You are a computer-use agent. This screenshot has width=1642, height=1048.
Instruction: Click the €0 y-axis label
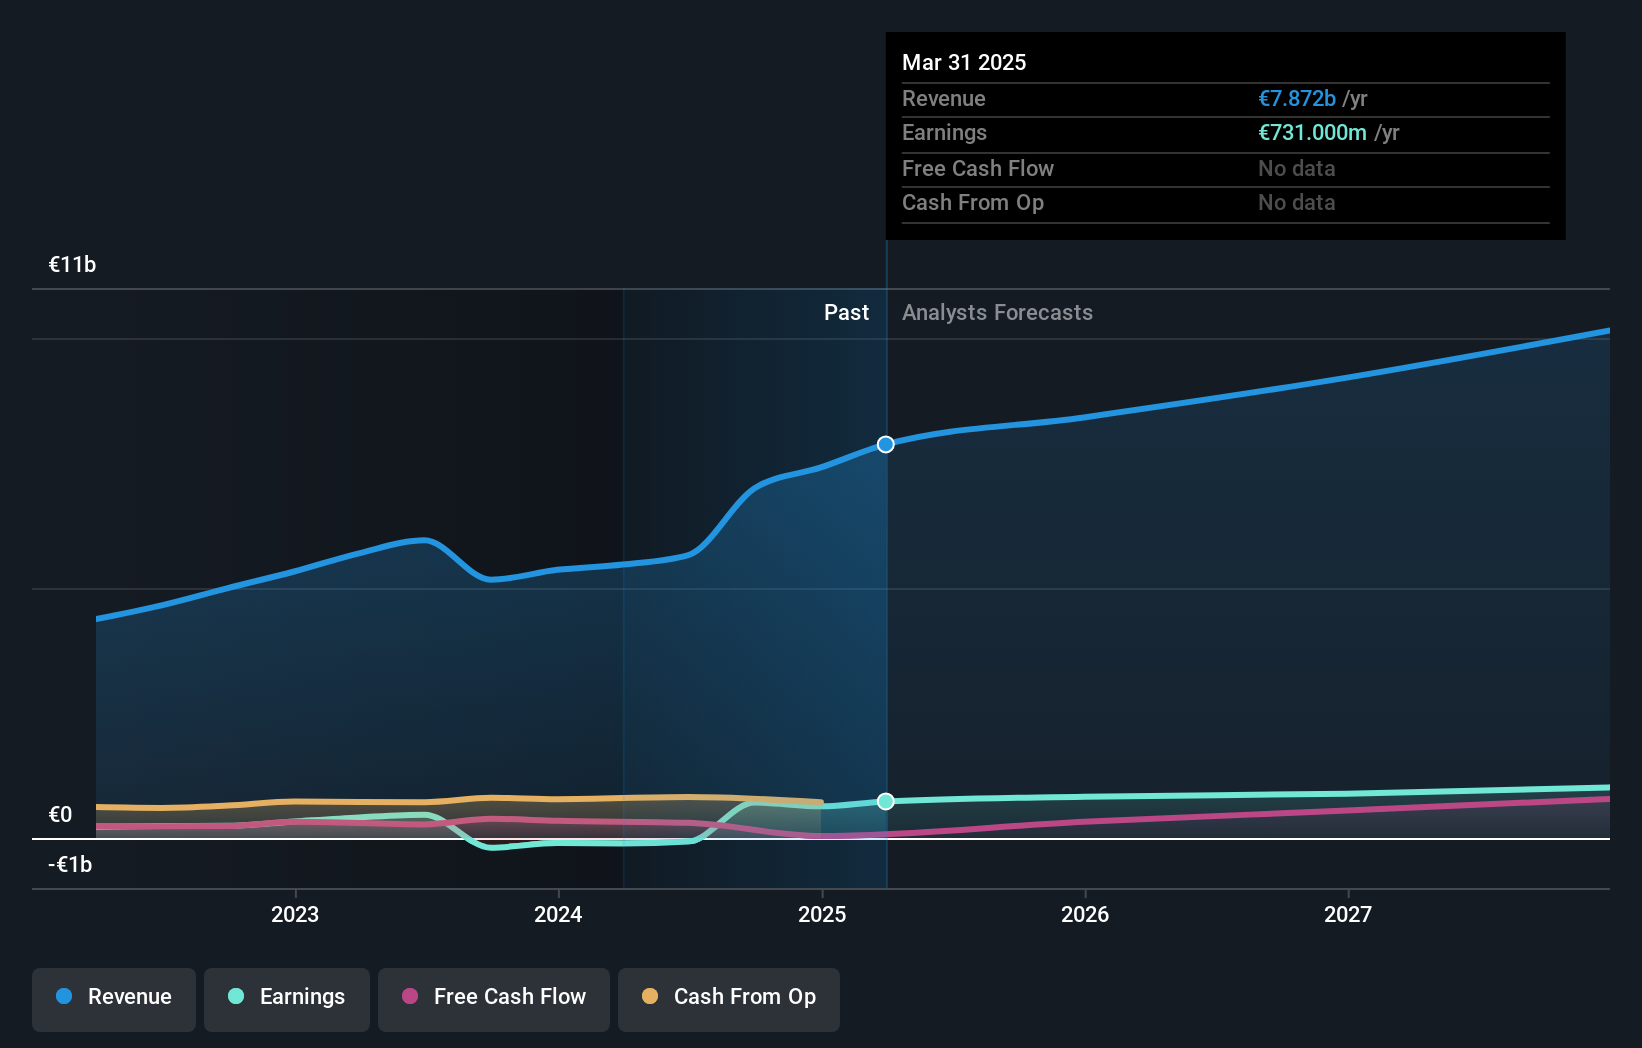tap(60, 814)
